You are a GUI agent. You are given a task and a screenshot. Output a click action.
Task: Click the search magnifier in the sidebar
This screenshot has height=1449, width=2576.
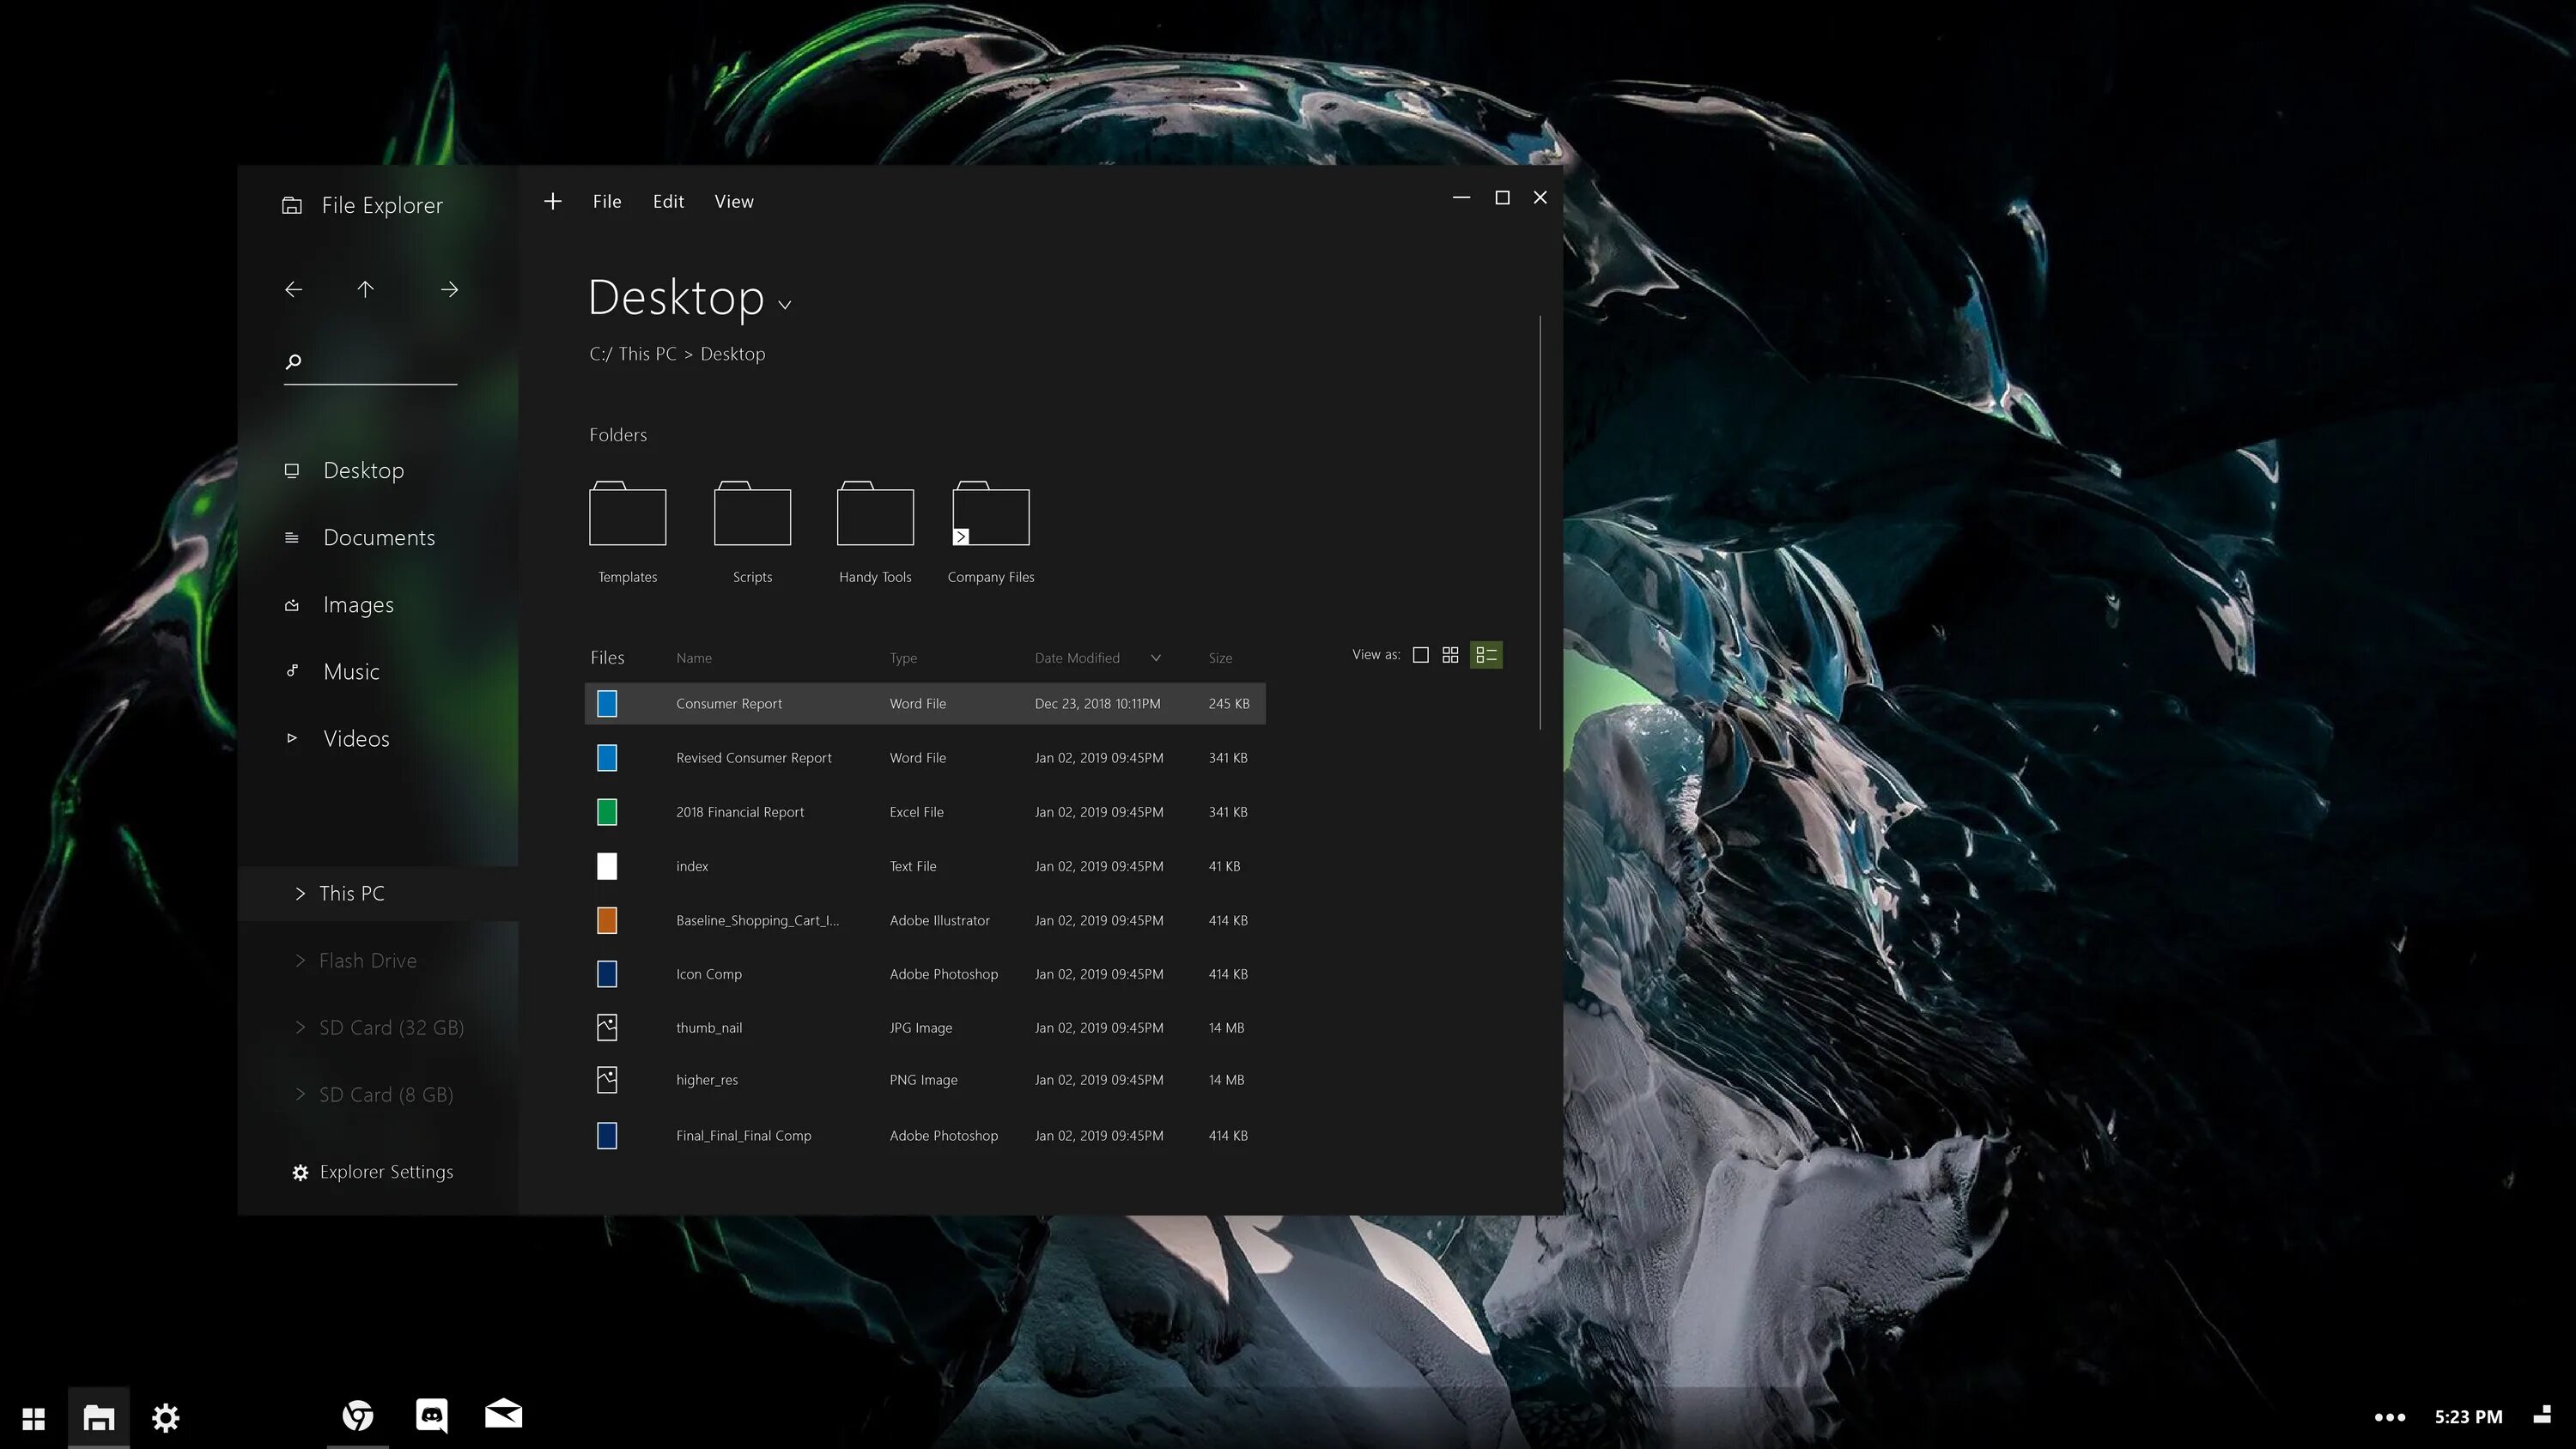coord(293,361)
